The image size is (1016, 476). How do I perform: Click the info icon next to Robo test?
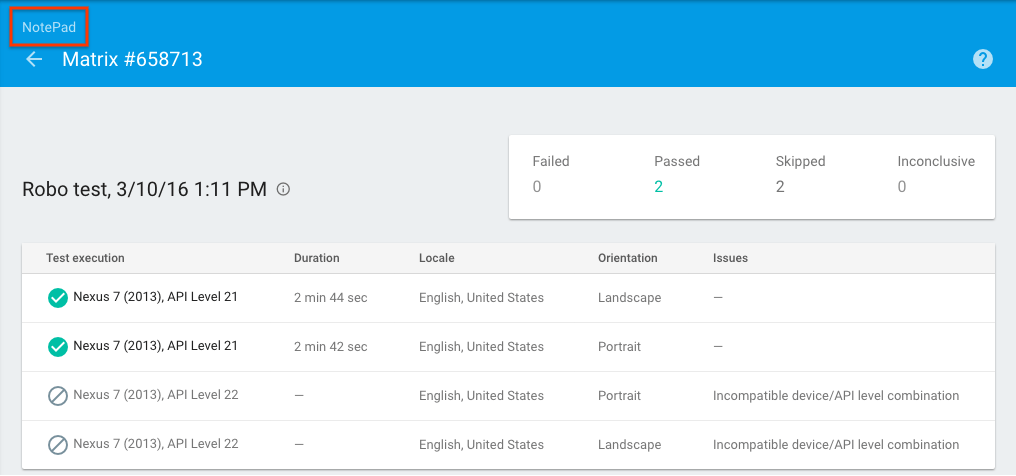(x=283, y=189)
